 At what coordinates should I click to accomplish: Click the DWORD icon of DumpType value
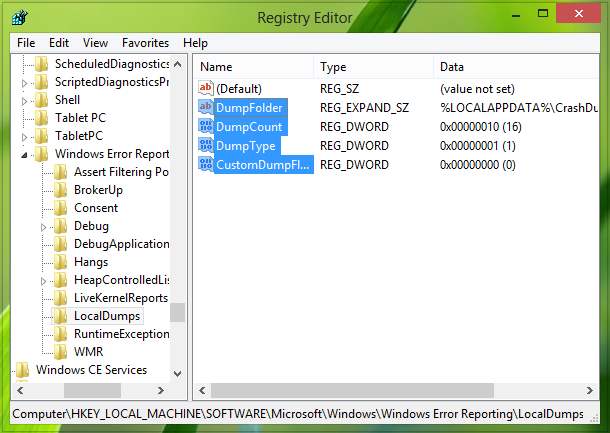tap(205, 146)
